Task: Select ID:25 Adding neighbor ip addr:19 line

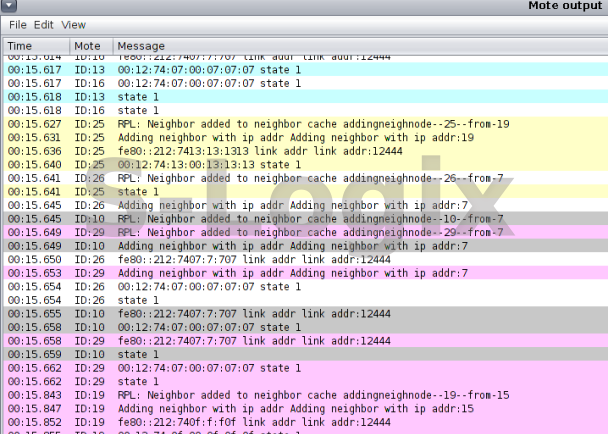Action: (x=306, y=138)
